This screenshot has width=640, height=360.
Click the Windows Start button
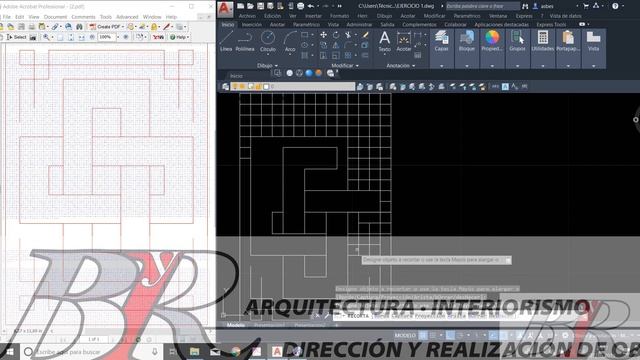click(9, 351)
